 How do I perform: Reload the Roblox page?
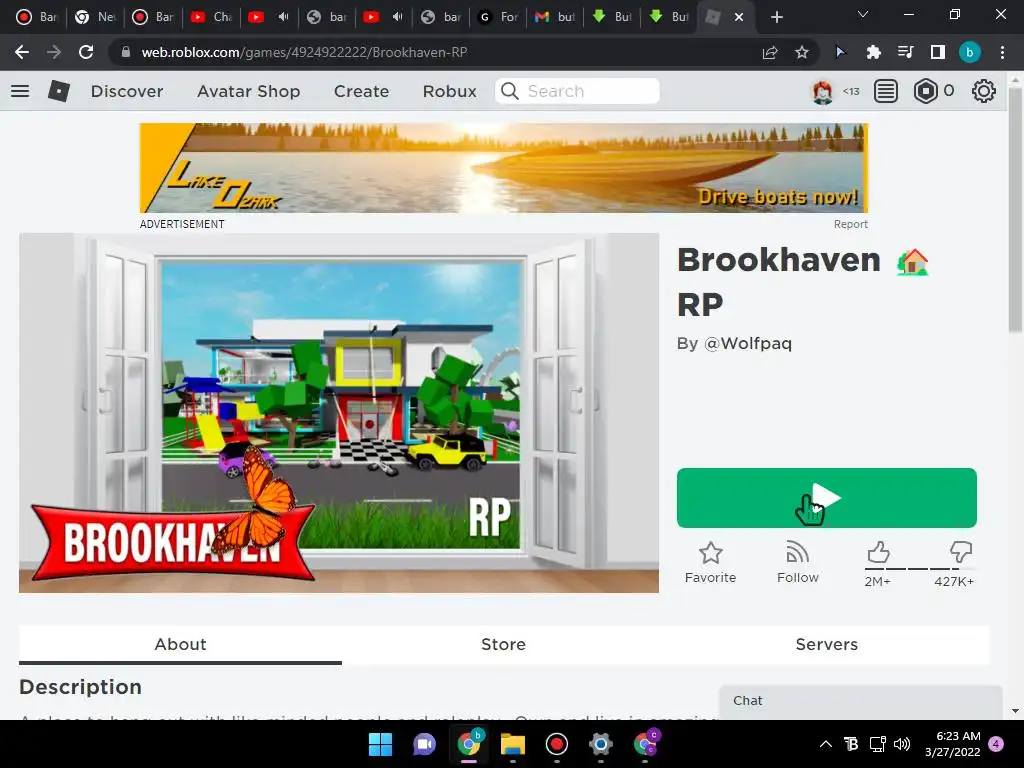[86, 52]
